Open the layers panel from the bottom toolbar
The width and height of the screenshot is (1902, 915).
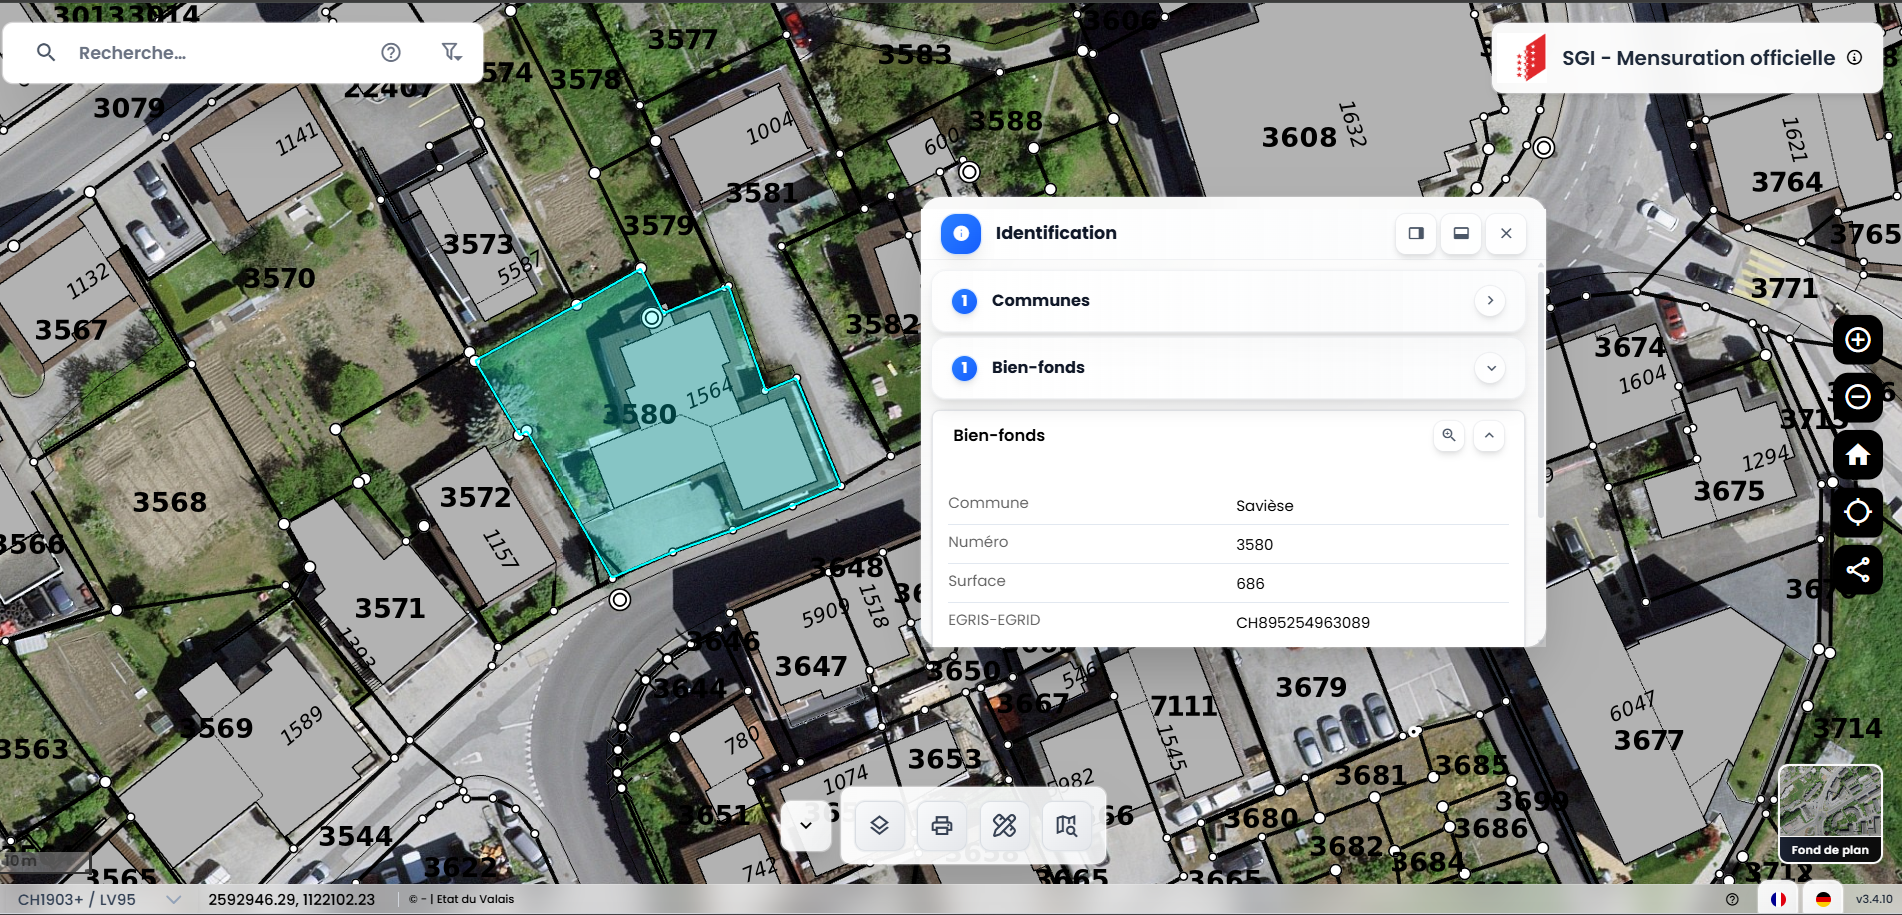click(879, 825)
